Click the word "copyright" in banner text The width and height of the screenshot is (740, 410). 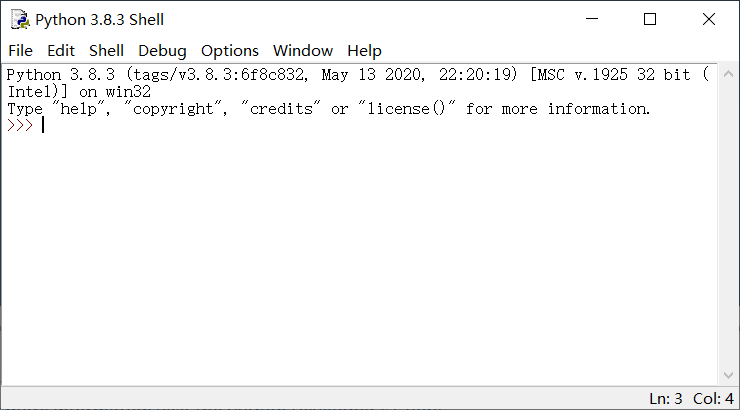pyautogui.click(x=173, y=109)
